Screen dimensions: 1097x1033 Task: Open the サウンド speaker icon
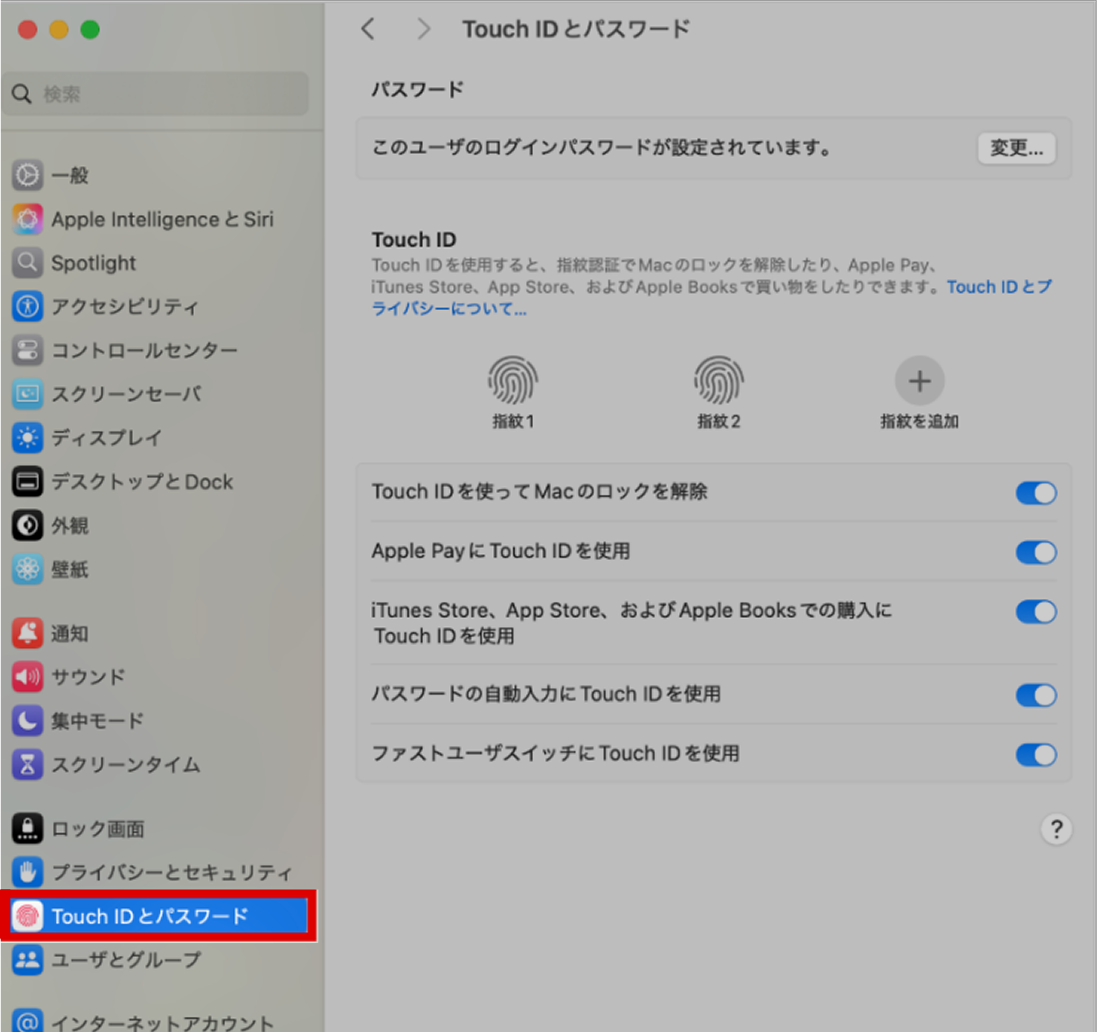[x=27, y=677]
